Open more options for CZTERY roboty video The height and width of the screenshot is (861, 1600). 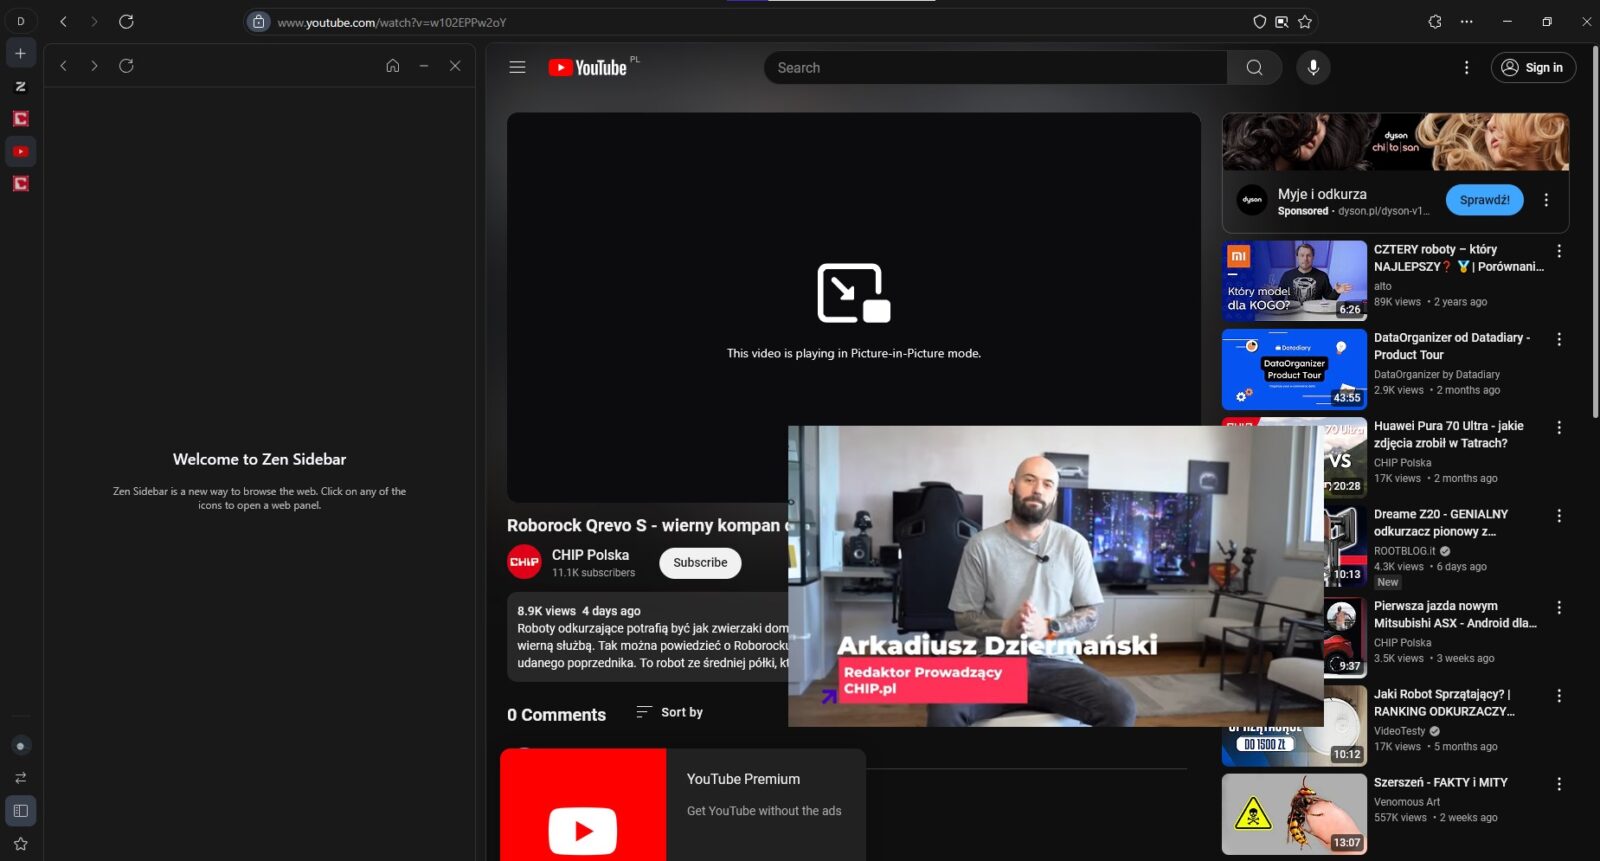(x=1558, y=251)
